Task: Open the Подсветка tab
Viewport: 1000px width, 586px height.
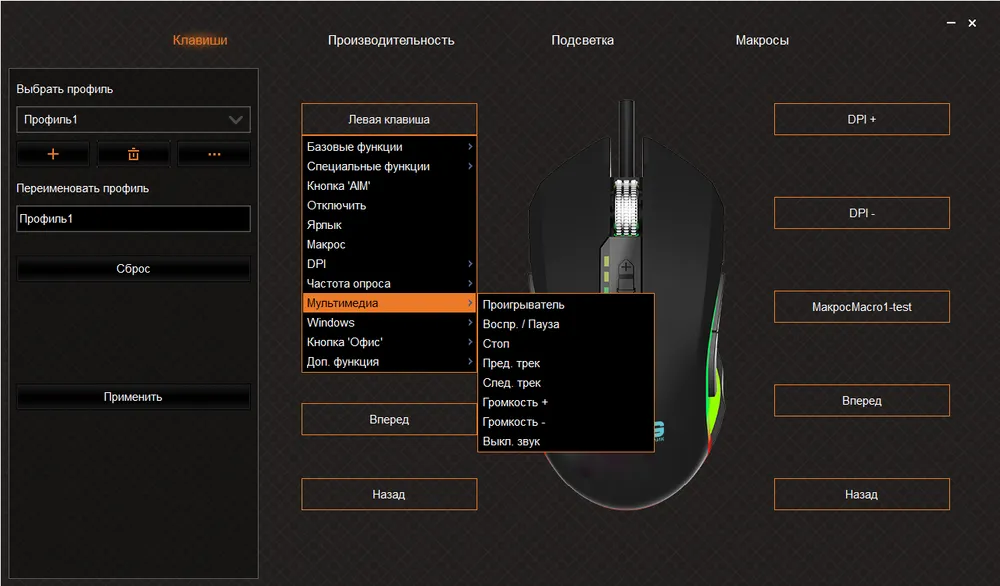Action: pos(582,40)
